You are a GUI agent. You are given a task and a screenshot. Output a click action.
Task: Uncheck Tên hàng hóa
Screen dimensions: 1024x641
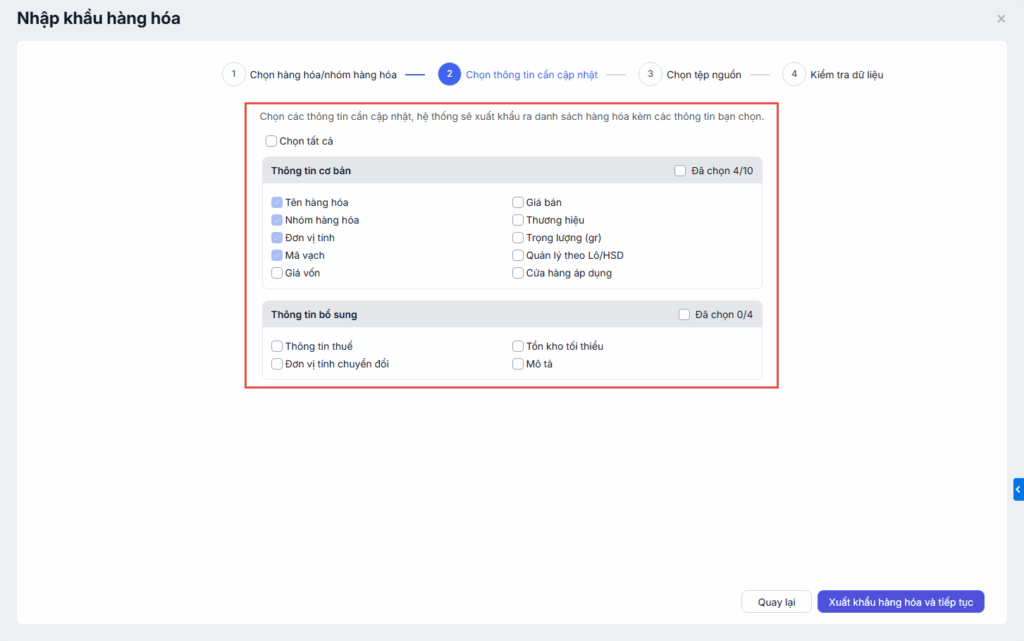(277, 203)
